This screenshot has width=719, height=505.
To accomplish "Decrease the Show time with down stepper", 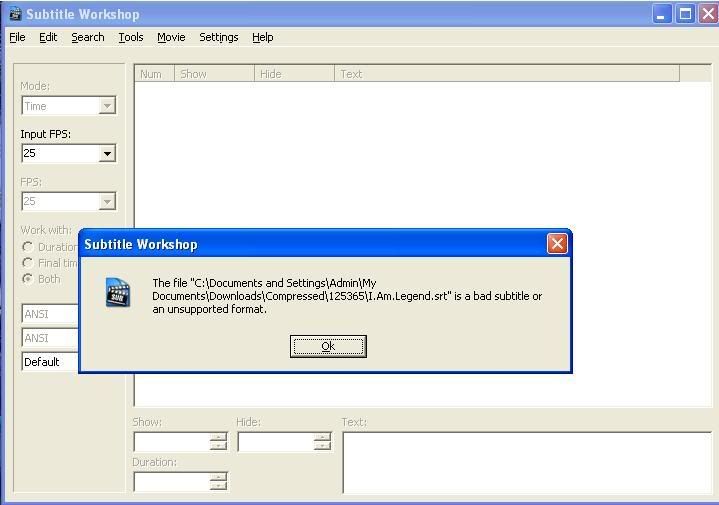I will click(x=219, y=446).
